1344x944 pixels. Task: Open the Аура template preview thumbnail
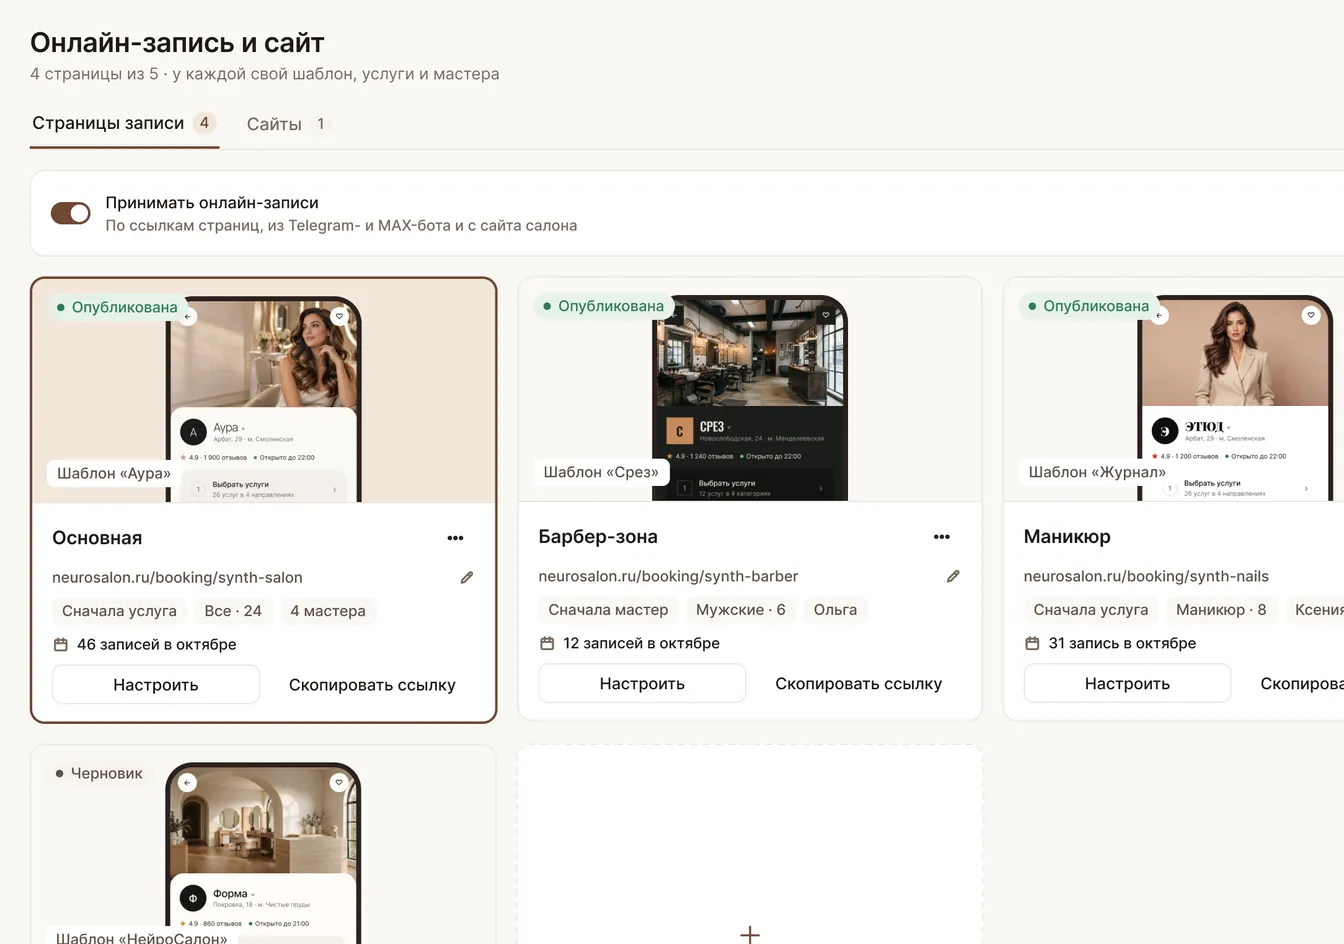pos(263,400)
